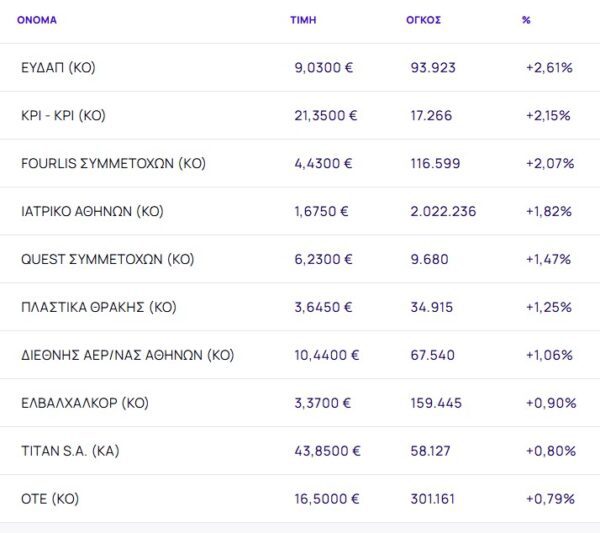This screenshot has width=600, height=533.
Task: Open the ΚΡΙ - ΚΡΙ (ΚΟ) stock
Action: [63, 116]
